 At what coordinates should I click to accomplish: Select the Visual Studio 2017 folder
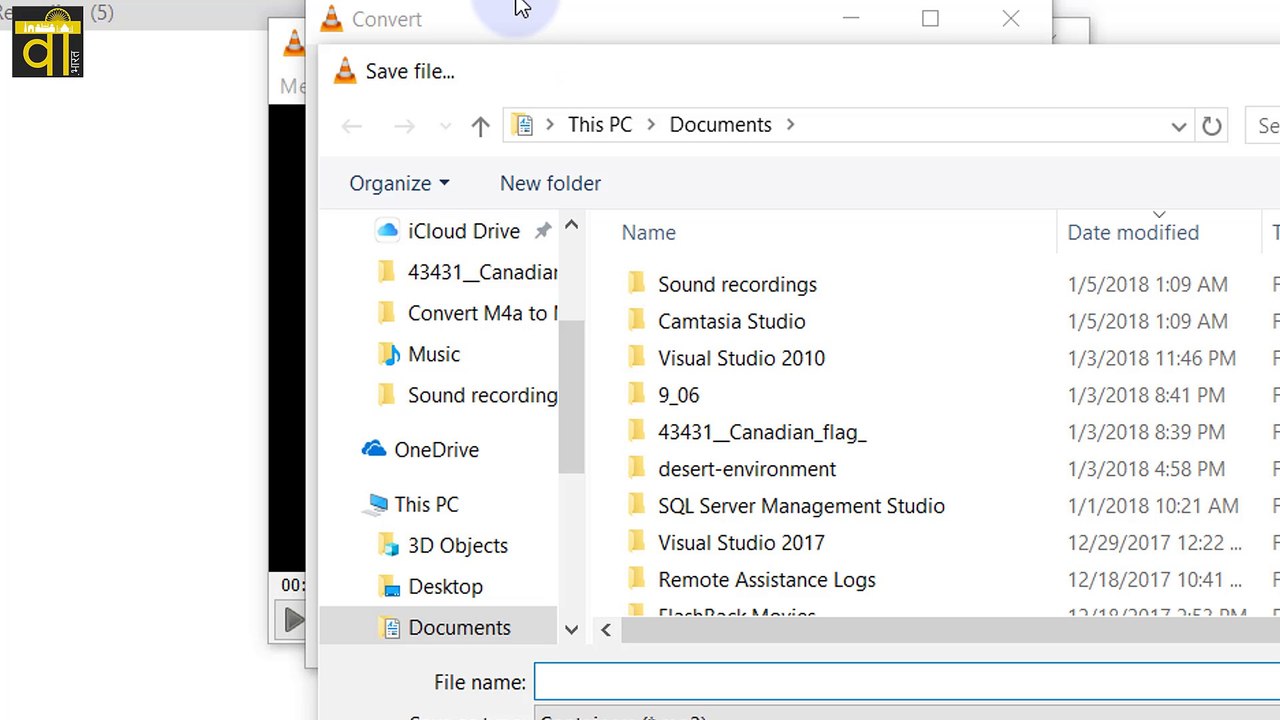[x=741, y=544]
